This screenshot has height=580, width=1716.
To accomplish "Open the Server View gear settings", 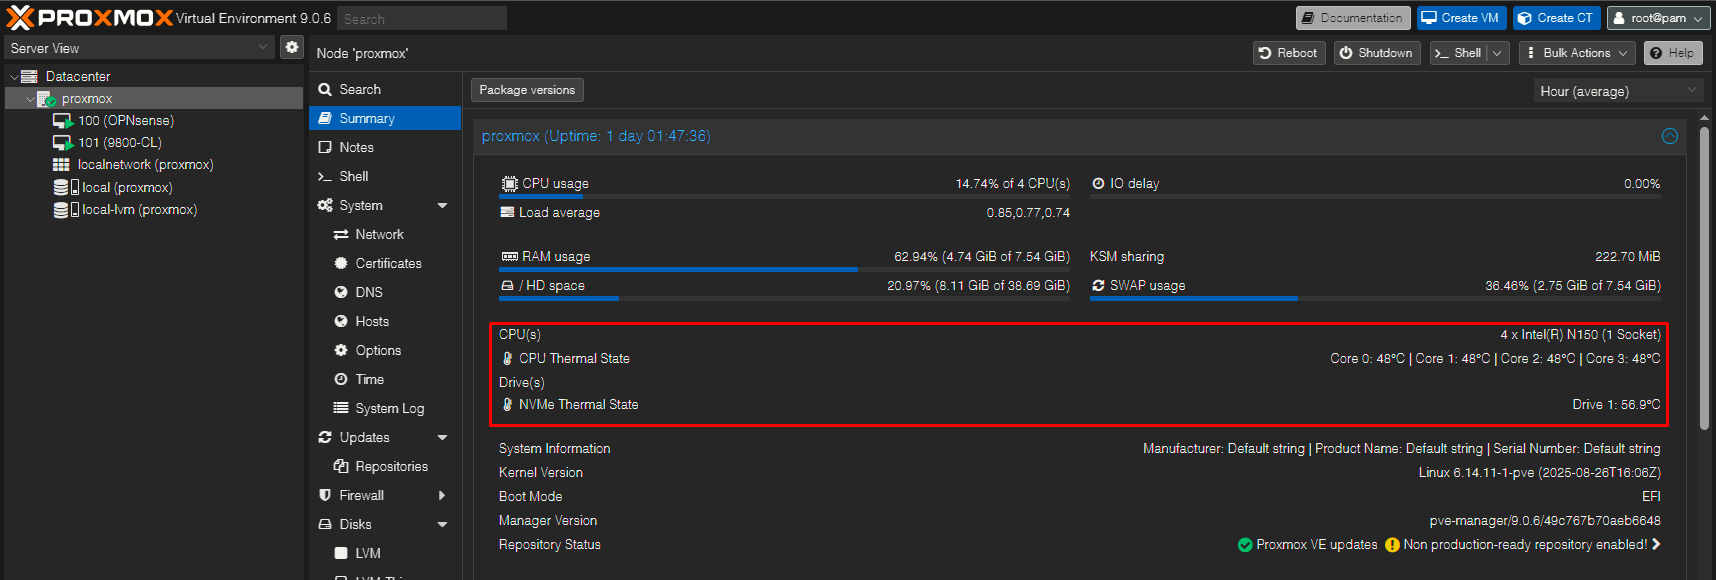I will [x=291, y=47].
